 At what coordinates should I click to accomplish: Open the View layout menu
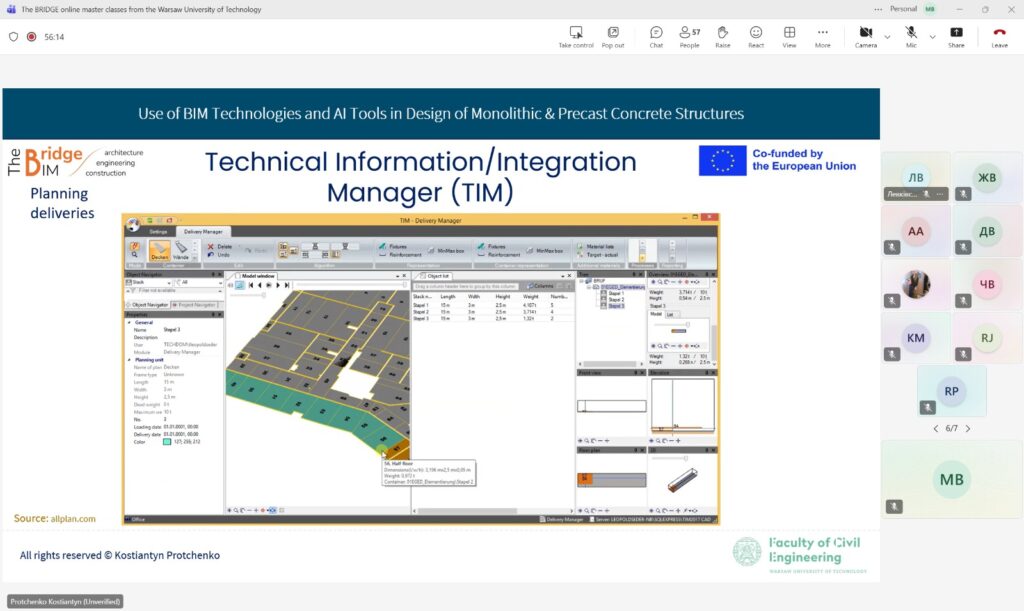pos(789,37)
